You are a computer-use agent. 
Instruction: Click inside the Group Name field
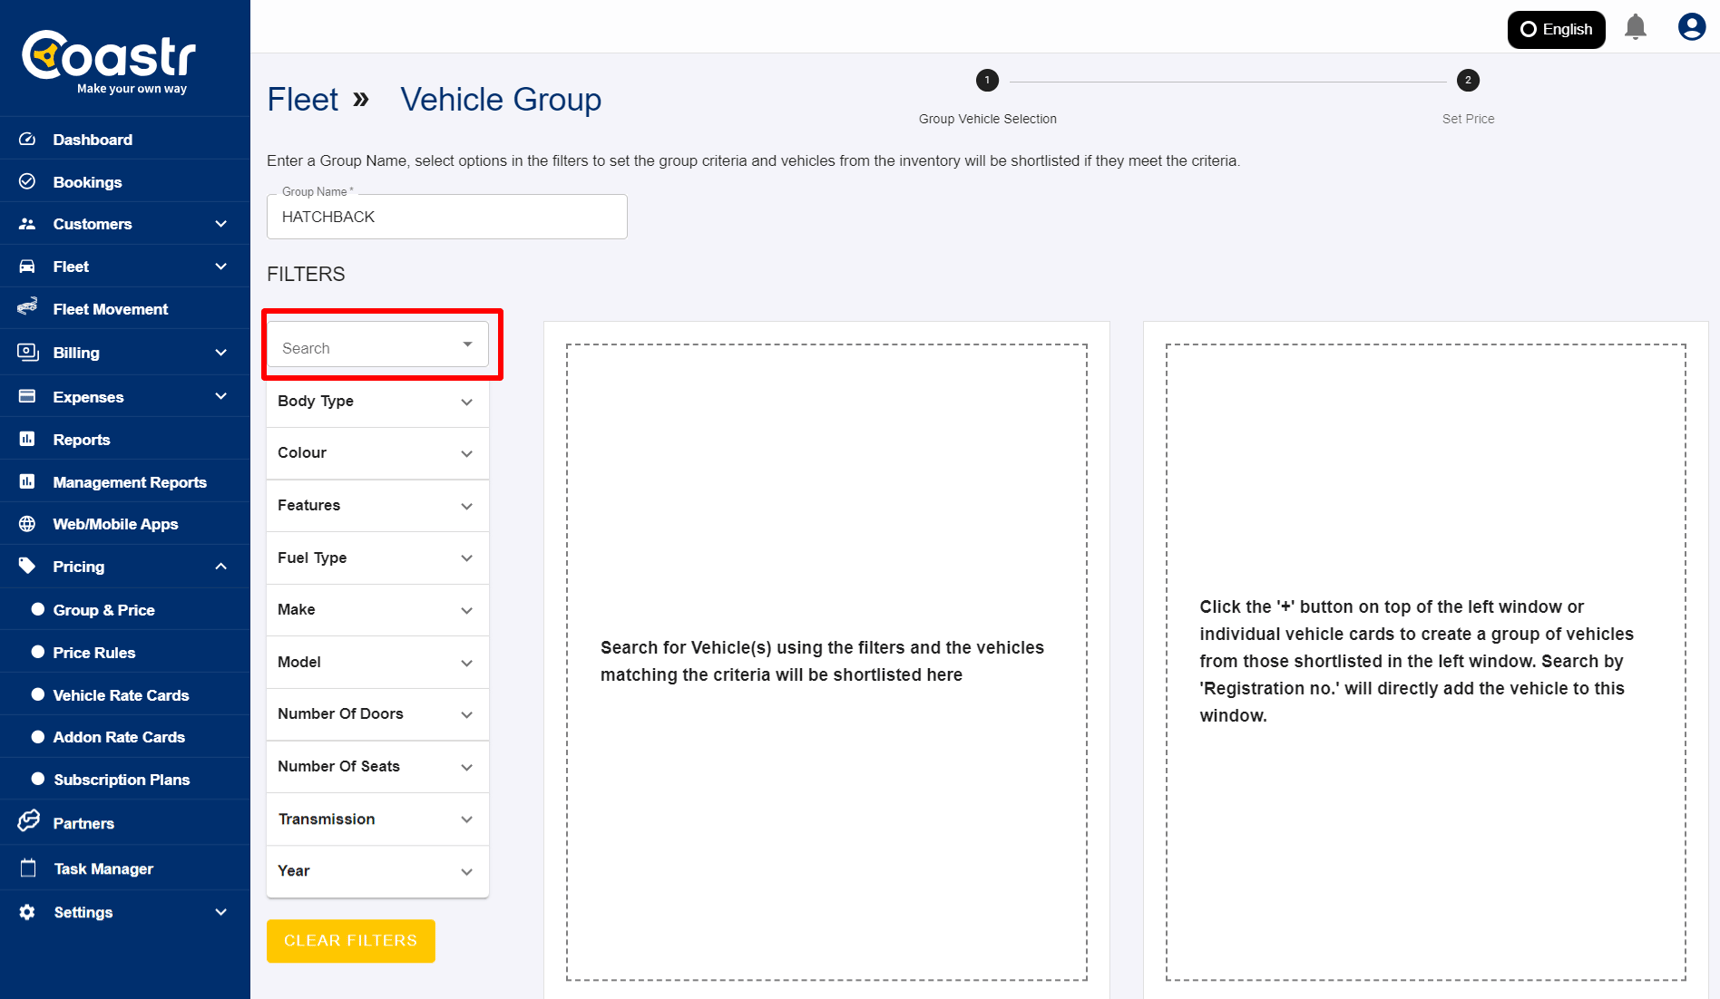446,216
